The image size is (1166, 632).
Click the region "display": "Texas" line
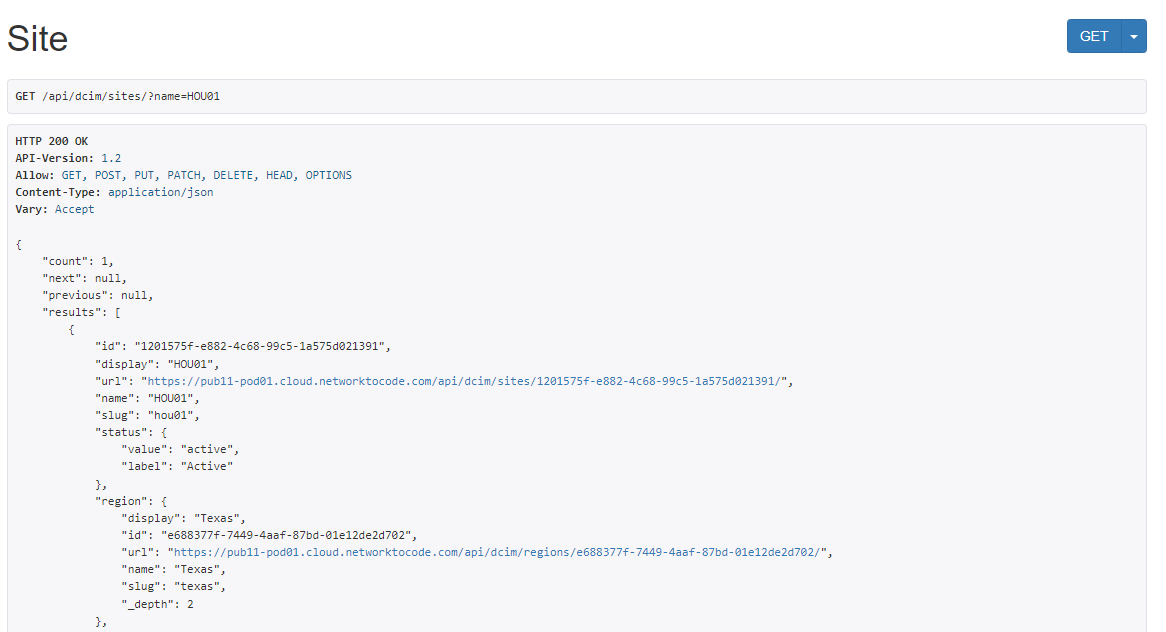(183, 517)
